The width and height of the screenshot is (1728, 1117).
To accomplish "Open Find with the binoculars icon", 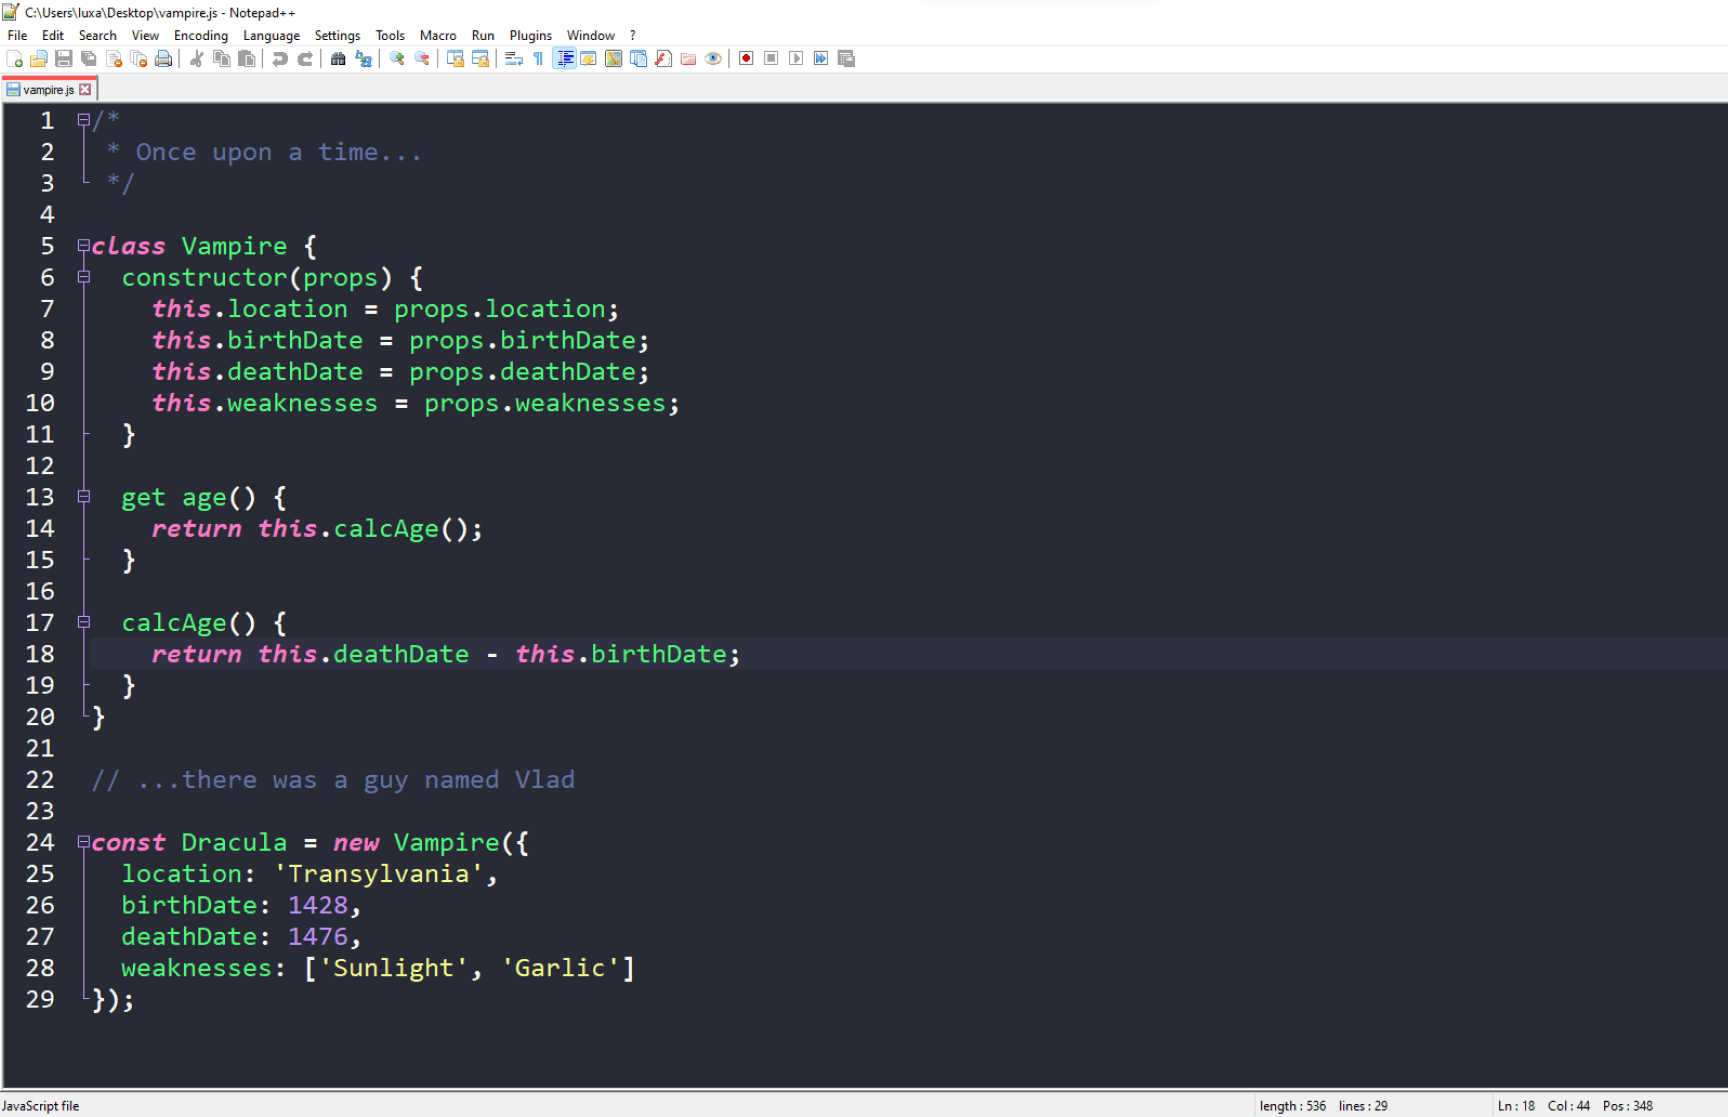I will click(x=339, y=58).
